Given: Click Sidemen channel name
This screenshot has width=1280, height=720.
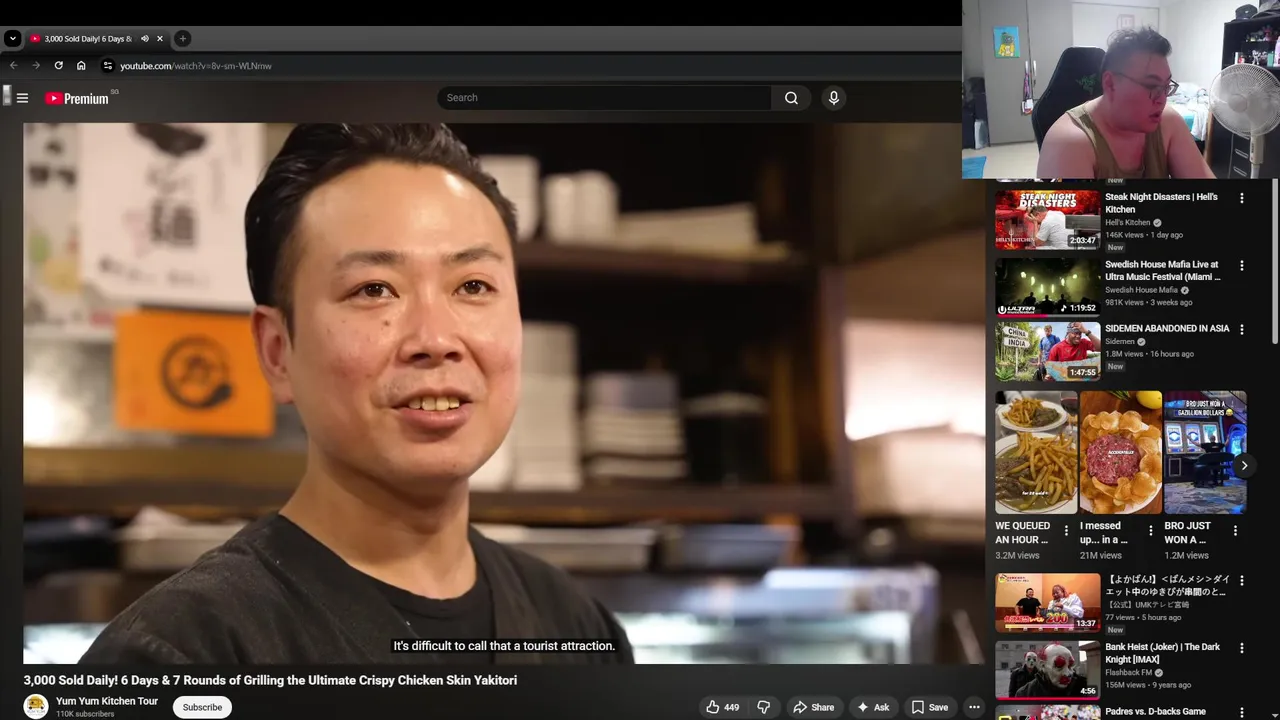Looking at the screenshot, I should [1120, 341].
